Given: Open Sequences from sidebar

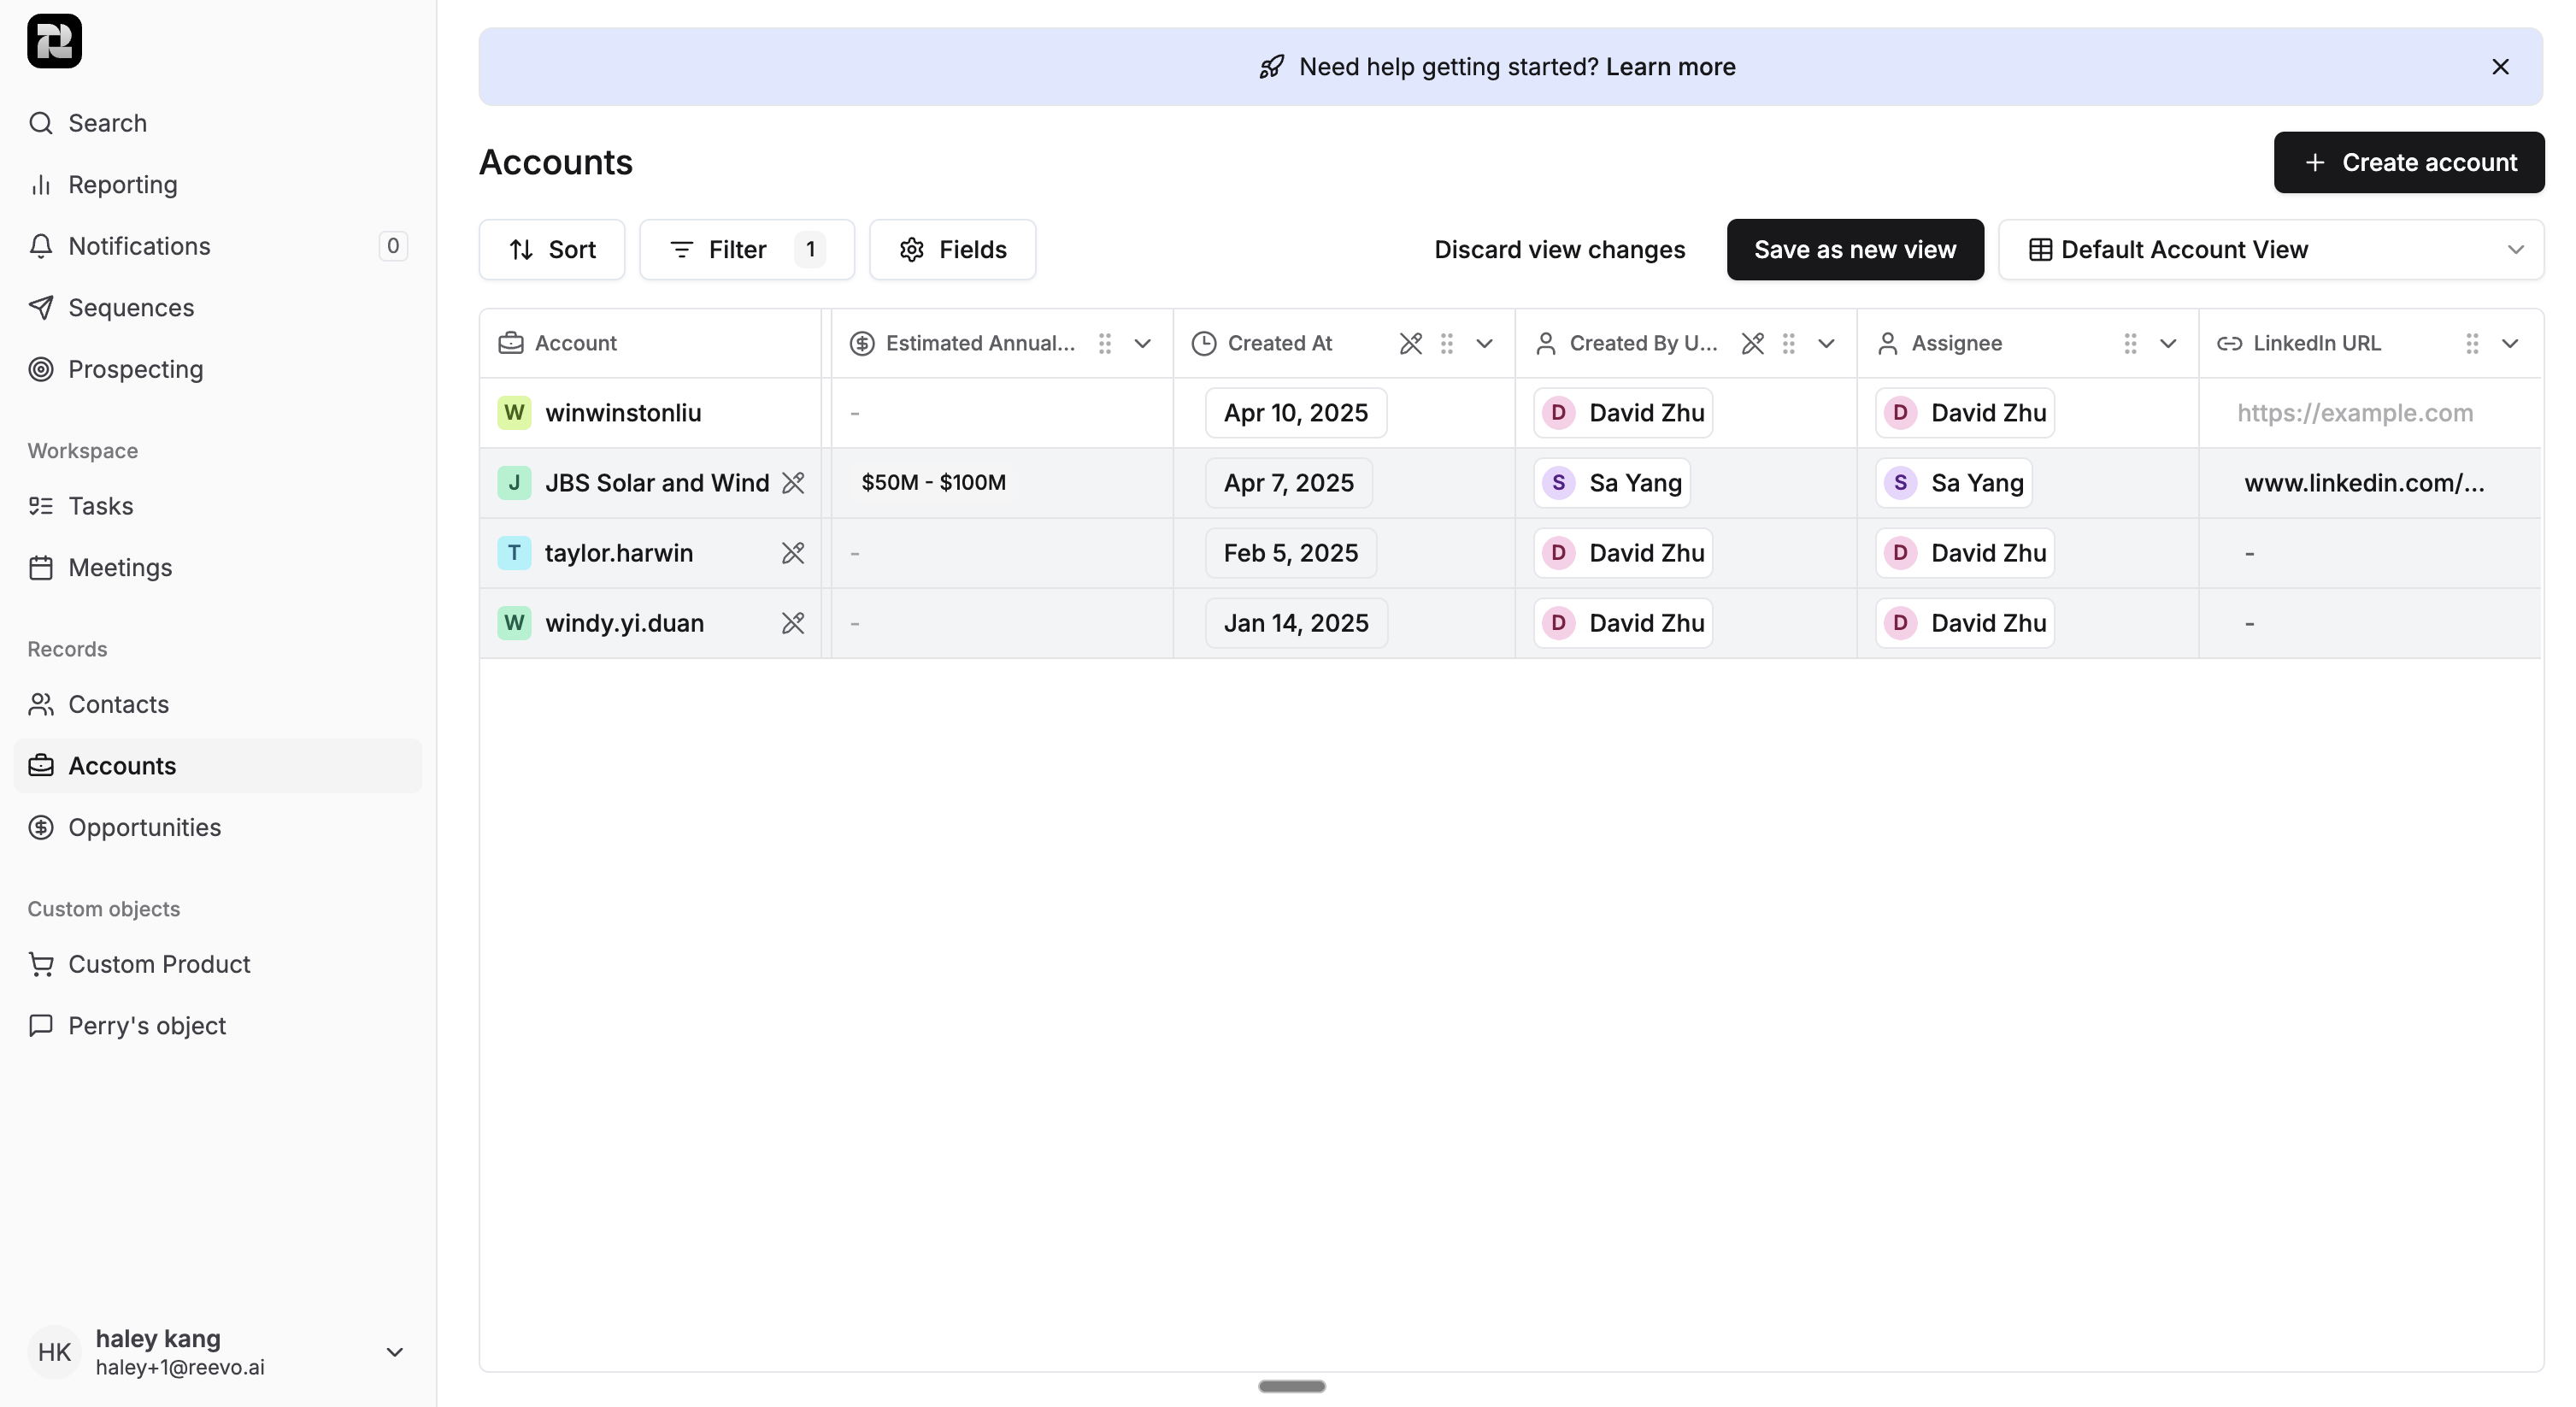Looking at the screenshot, I should pyautogui.click(x=131, y=307).
